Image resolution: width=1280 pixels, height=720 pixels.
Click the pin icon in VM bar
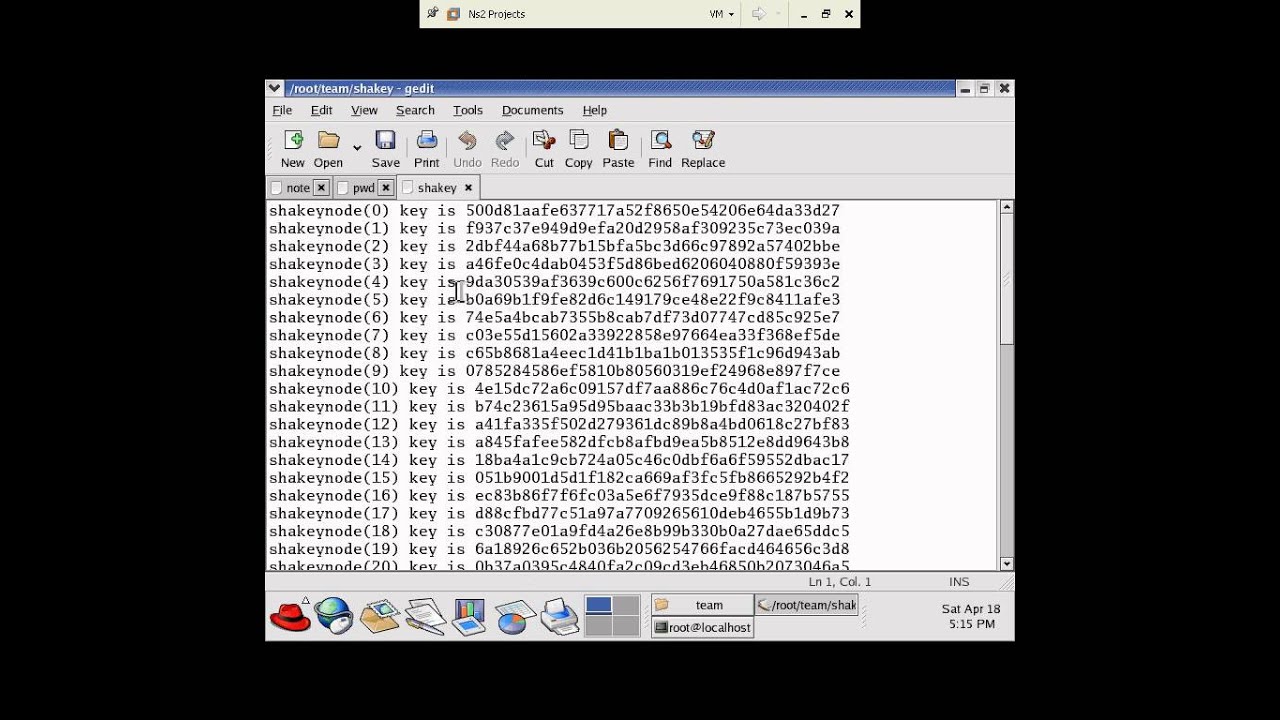tap(433, 14)
